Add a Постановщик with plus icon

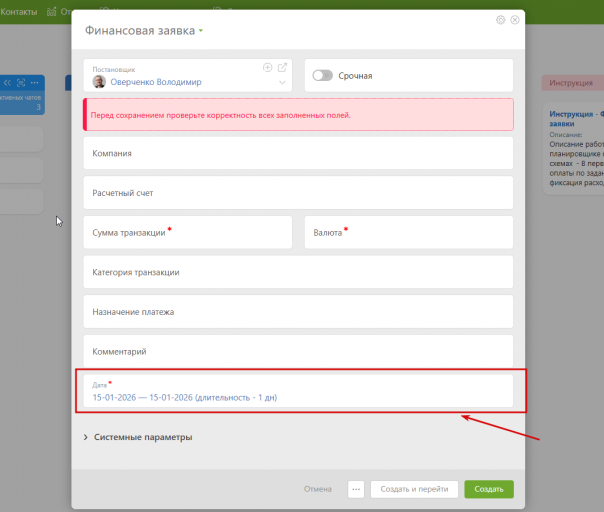[267, 67]
